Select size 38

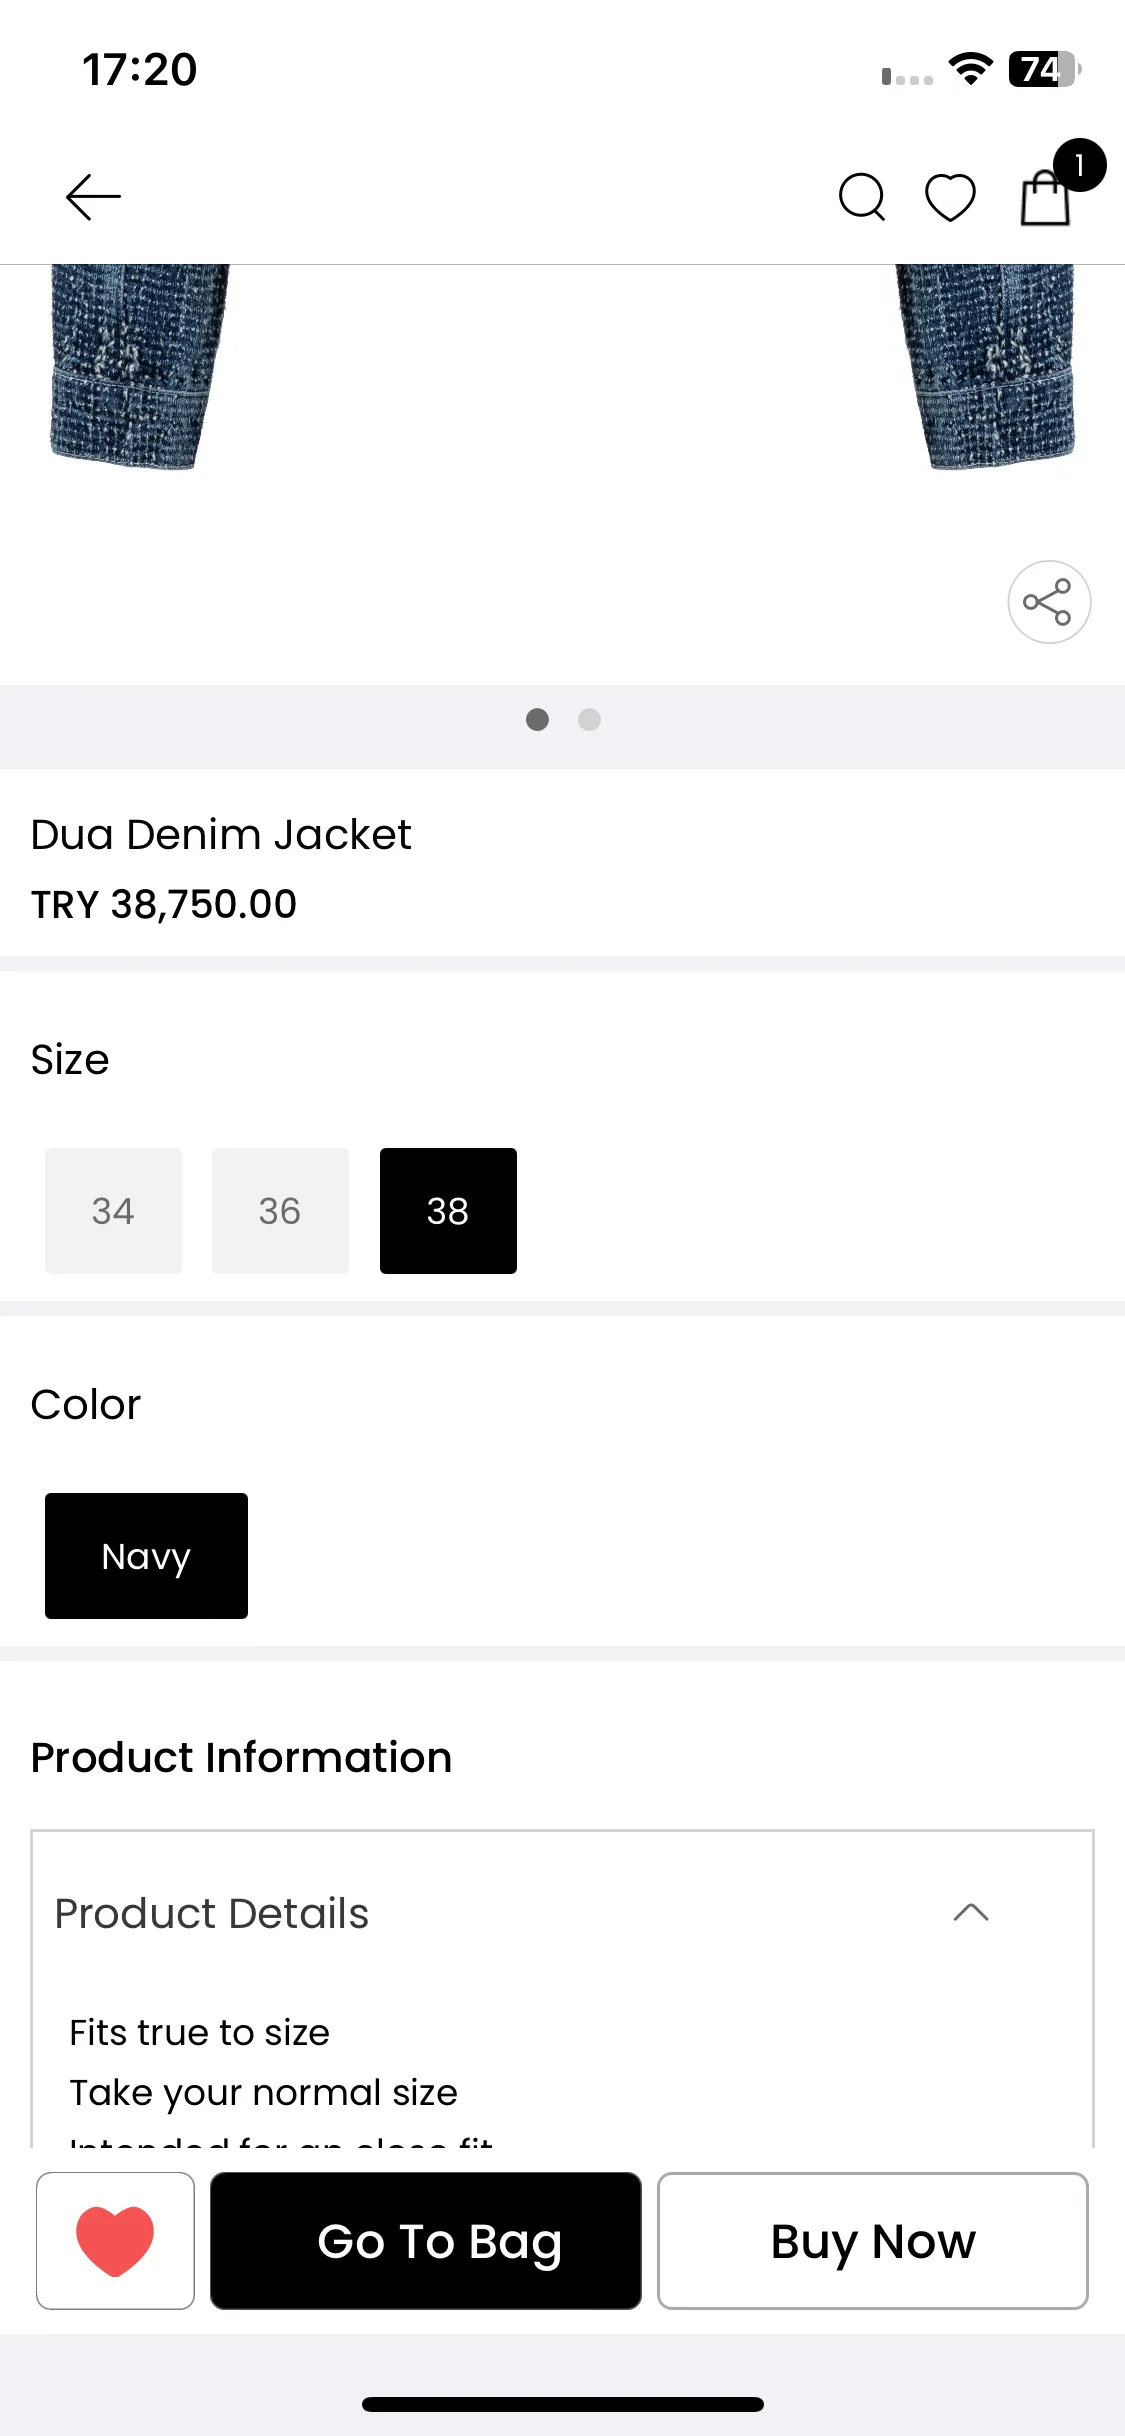click(x=448, y=1211)
